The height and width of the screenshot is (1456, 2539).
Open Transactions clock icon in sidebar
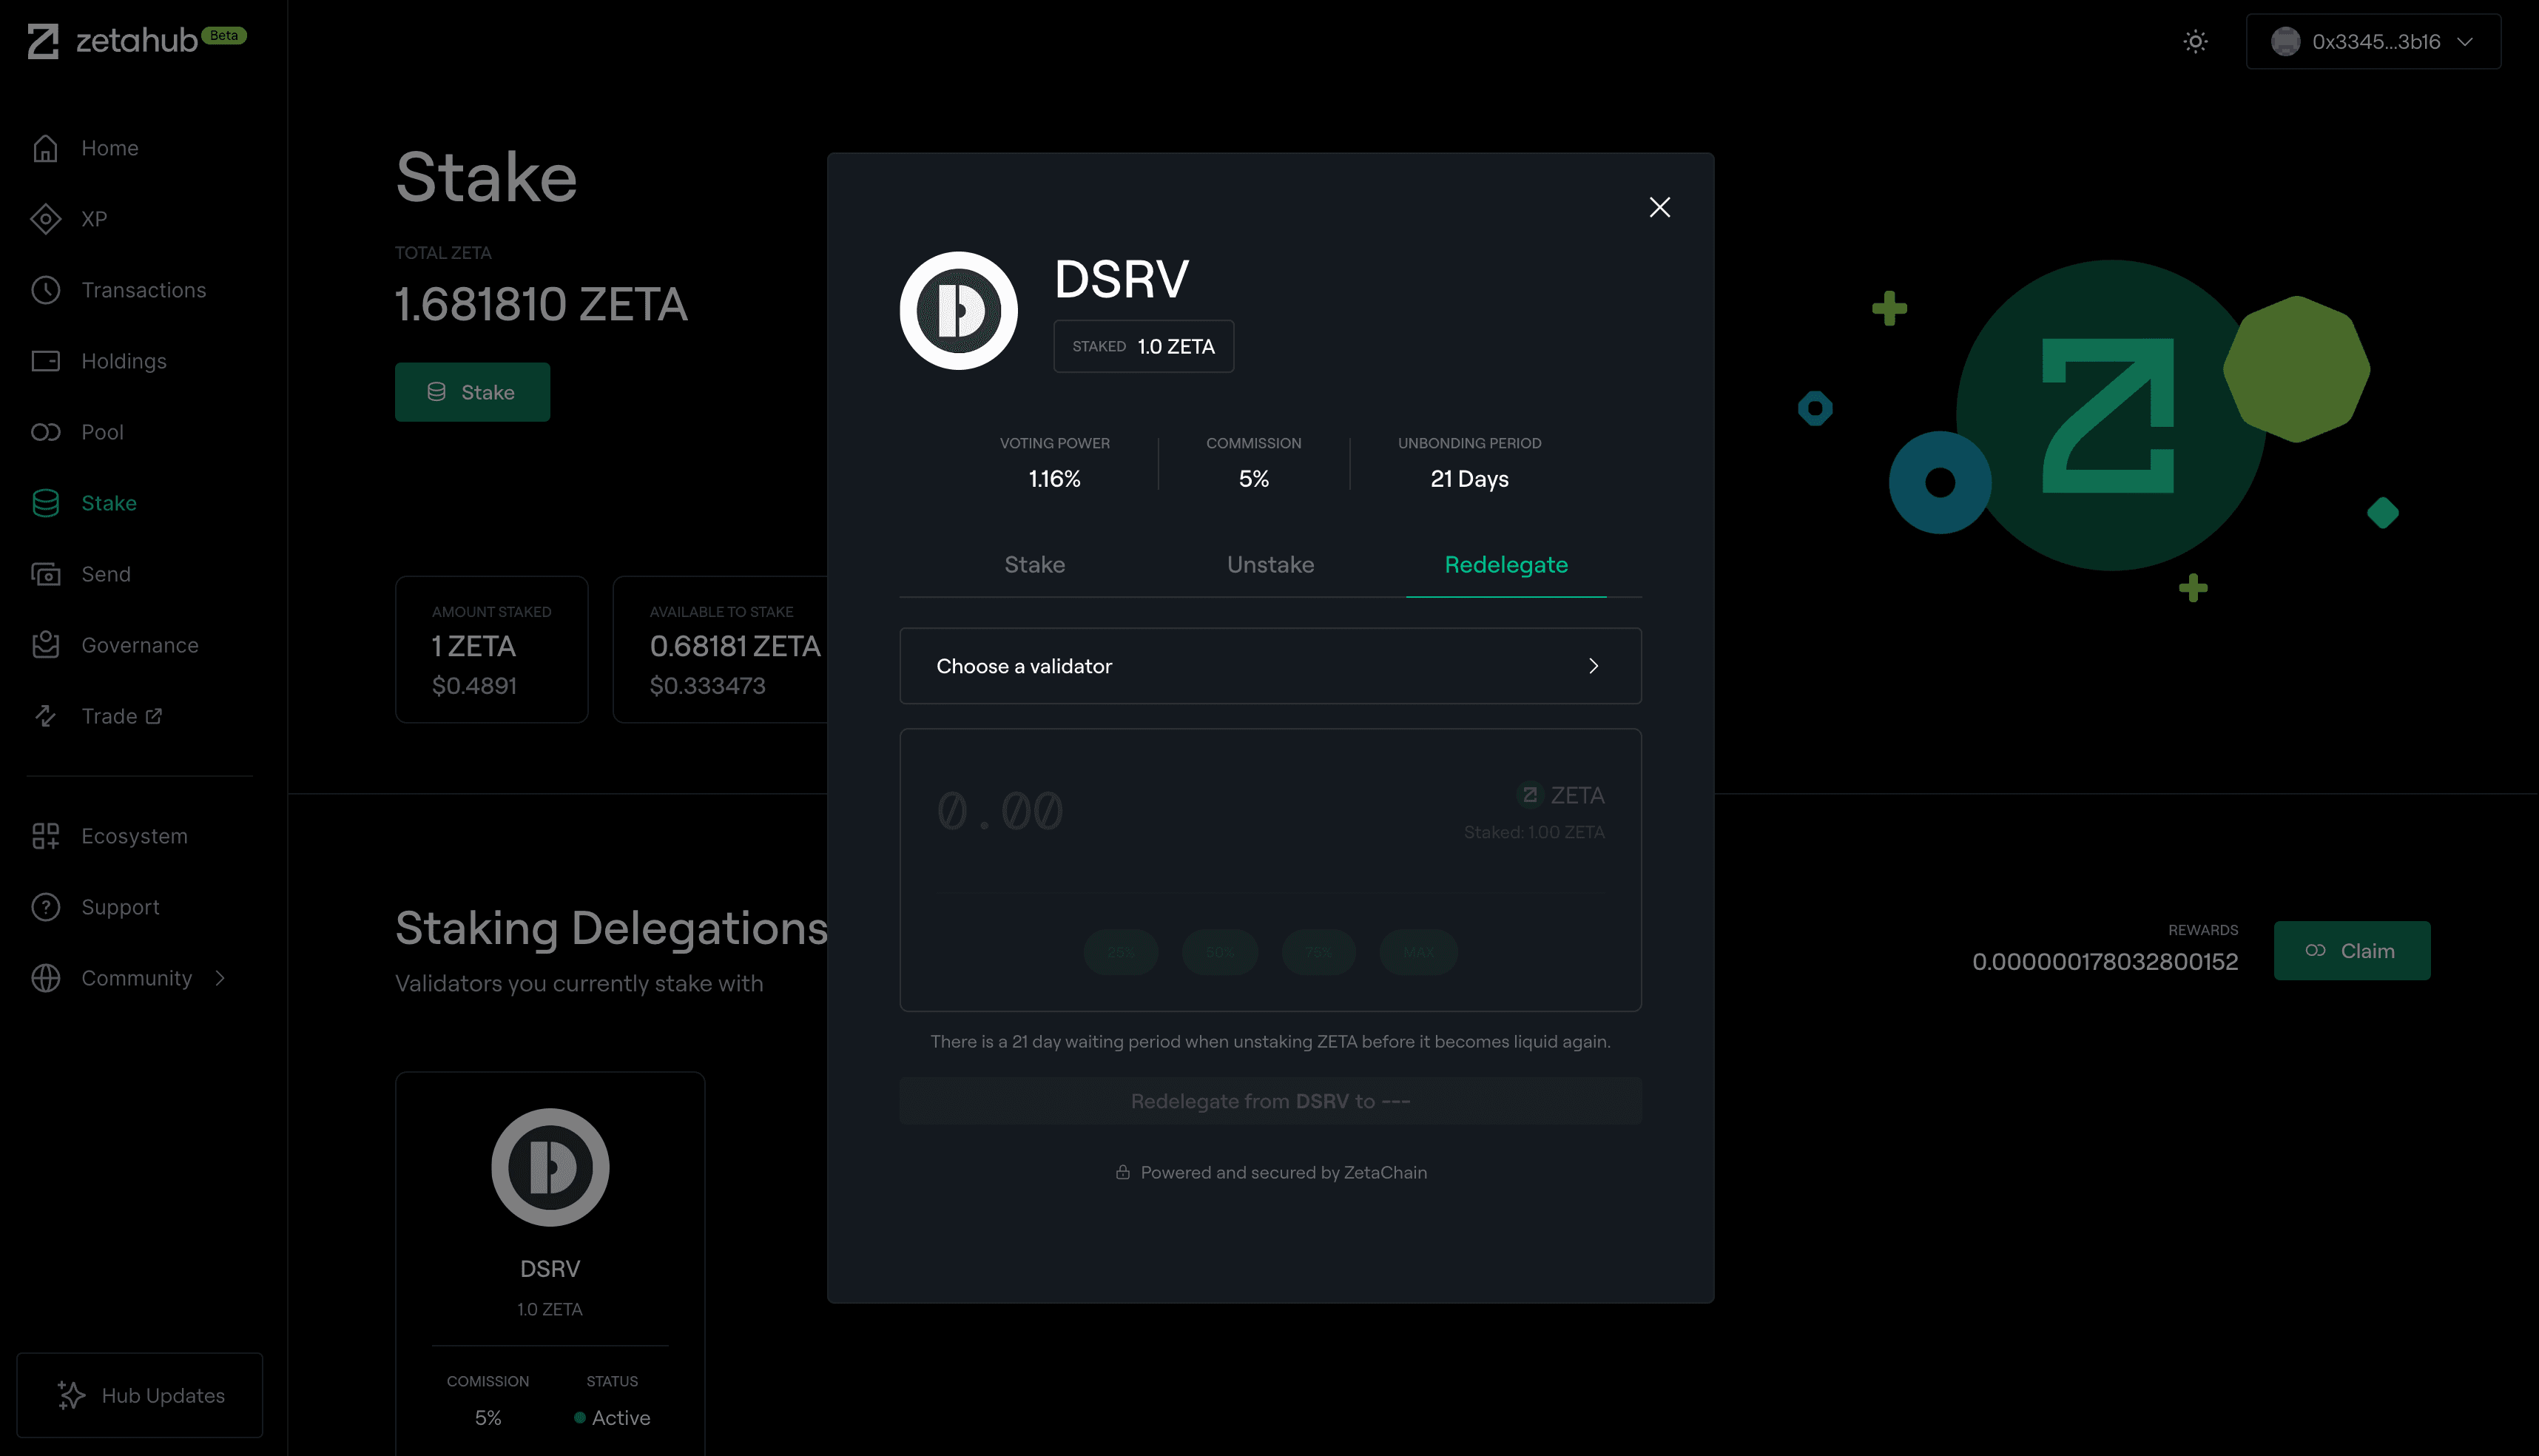pyautogui.click(x=45, y=290)
